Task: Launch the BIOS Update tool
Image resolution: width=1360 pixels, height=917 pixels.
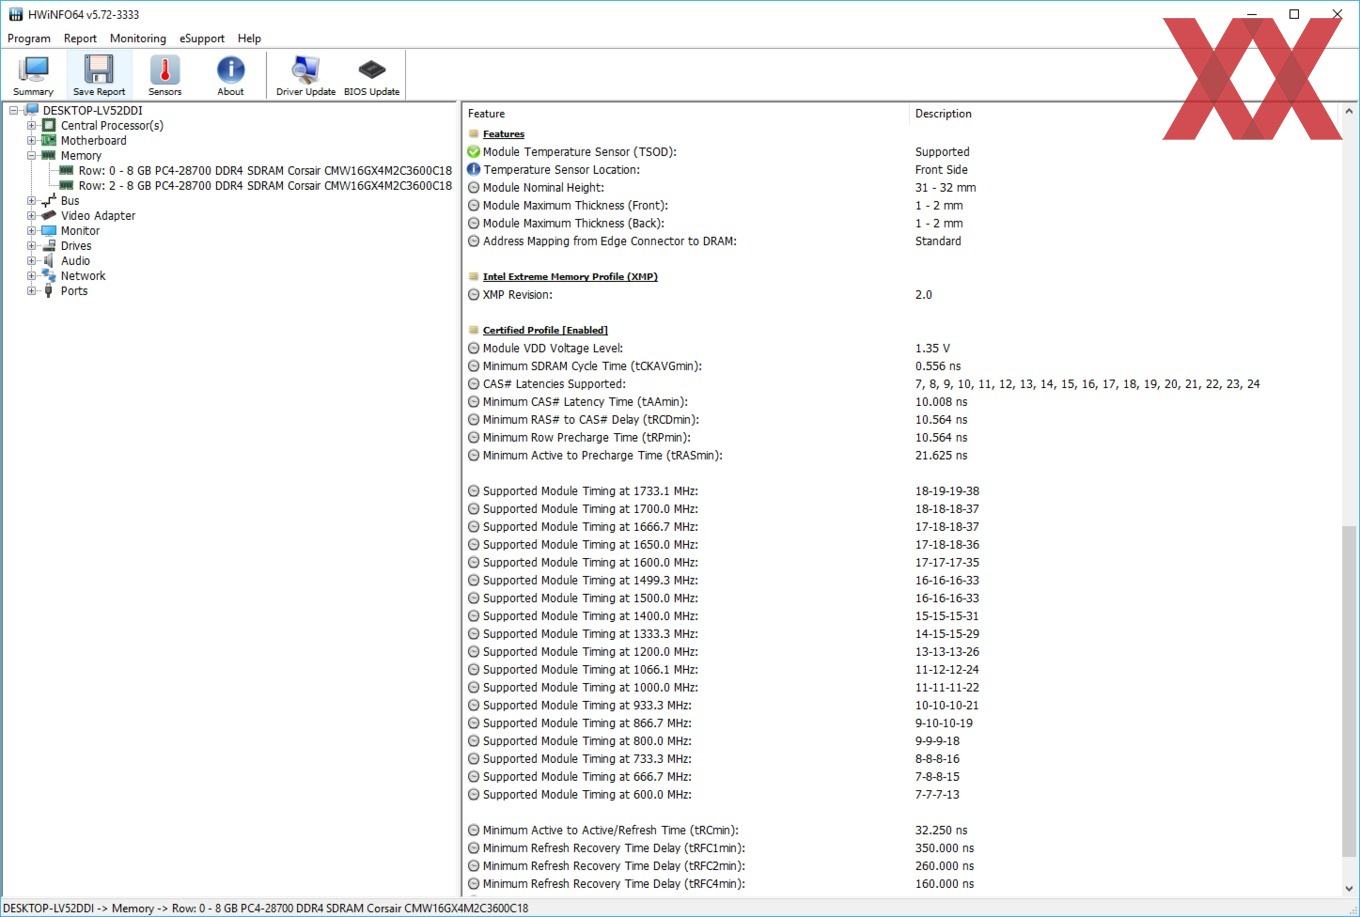Action: tap(372, 75)
